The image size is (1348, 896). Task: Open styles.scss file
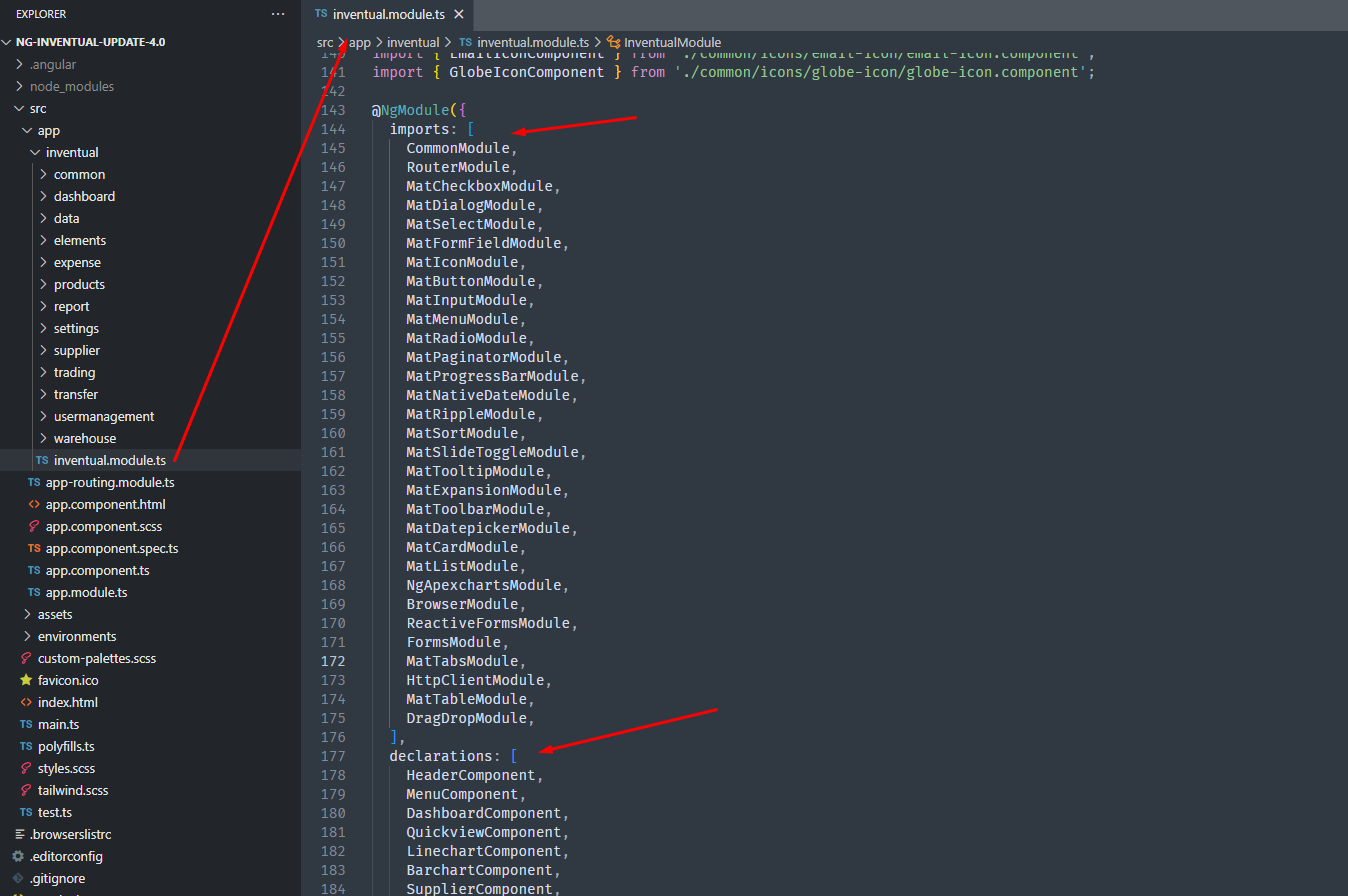click(150, 768)
